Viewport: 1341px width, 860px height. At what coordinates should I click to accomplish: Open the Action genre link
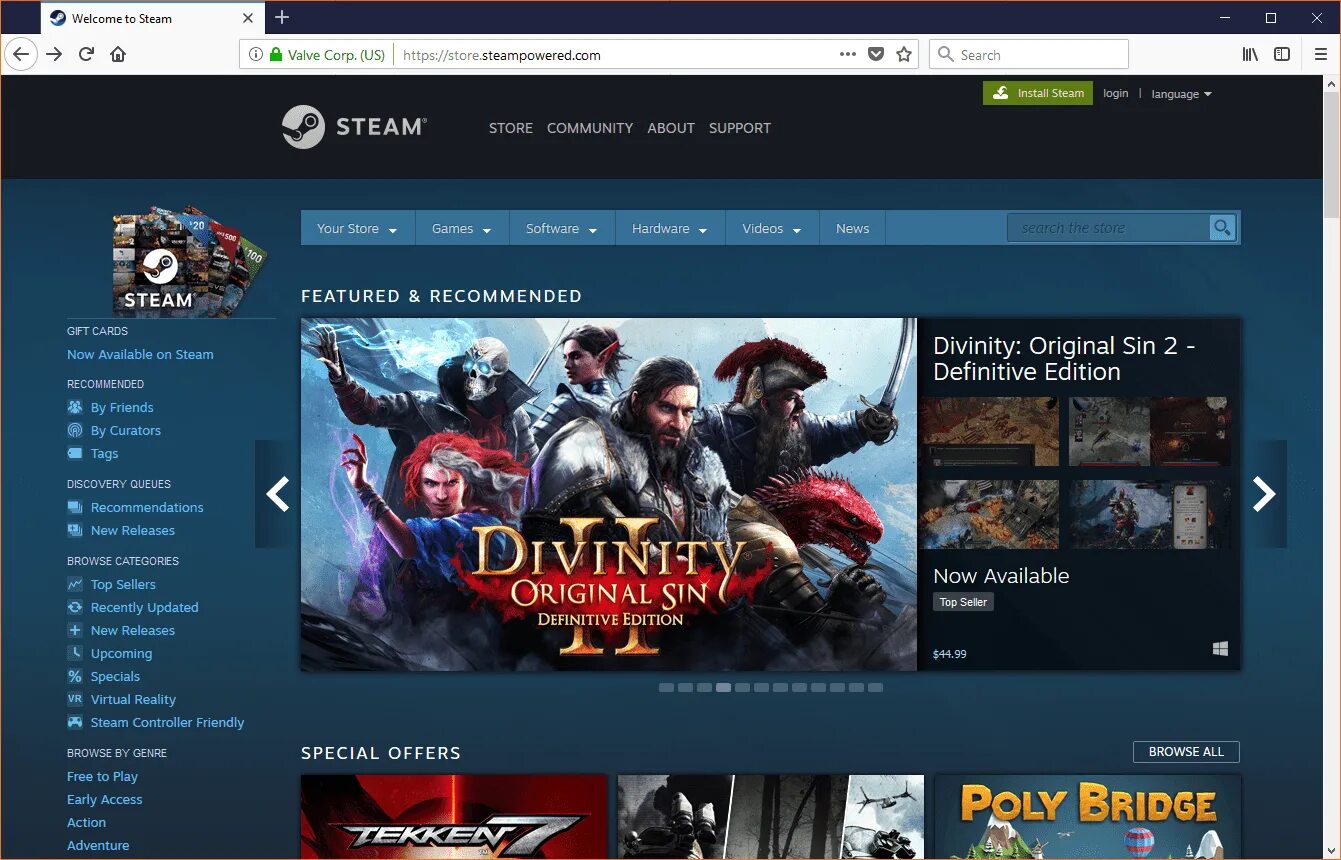(x=86, y=822)
